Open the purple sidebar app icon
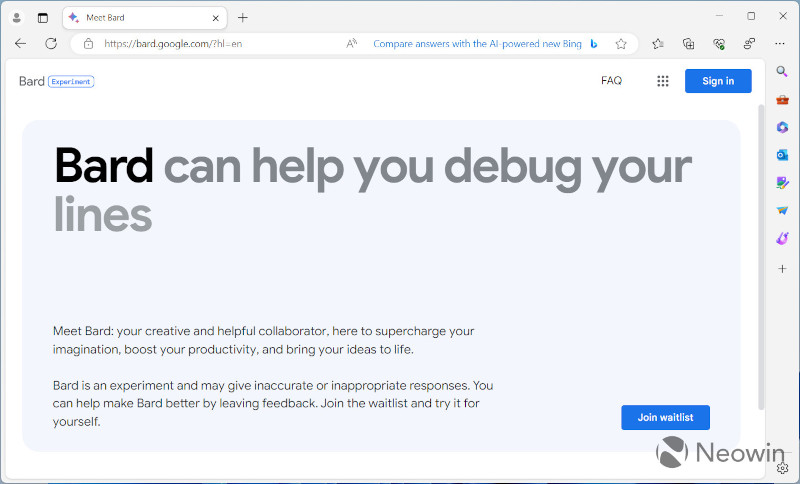This screenshot has height=484, width=800. click(782, 238)
